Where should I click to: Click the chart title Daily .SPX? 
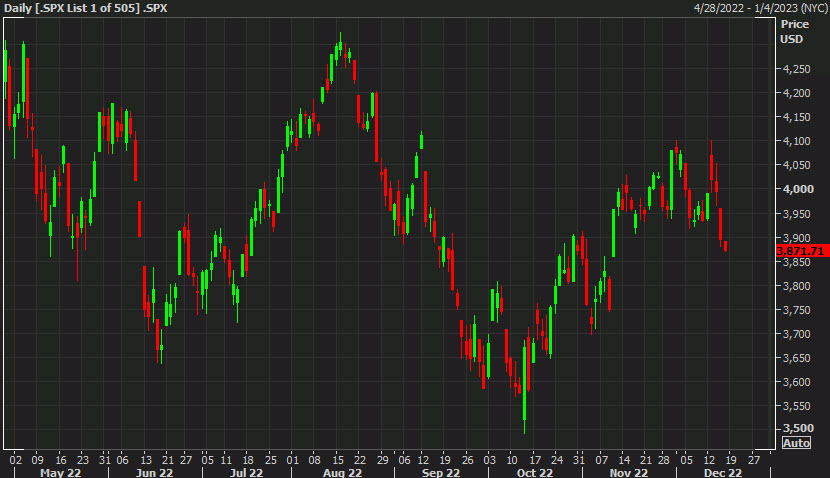click(x=86, y=8)
